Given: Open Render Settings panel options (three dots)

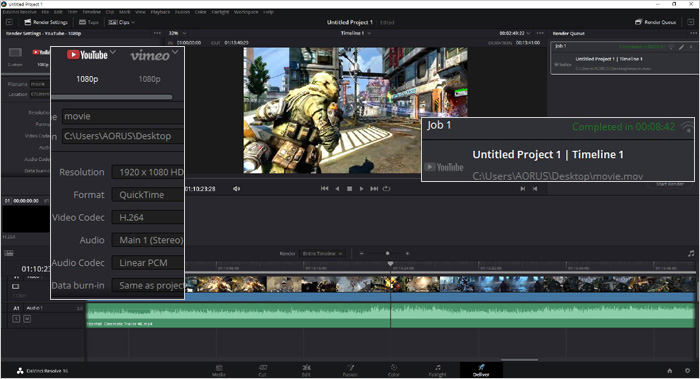Looking at the screenshot, I should [157, 33].
